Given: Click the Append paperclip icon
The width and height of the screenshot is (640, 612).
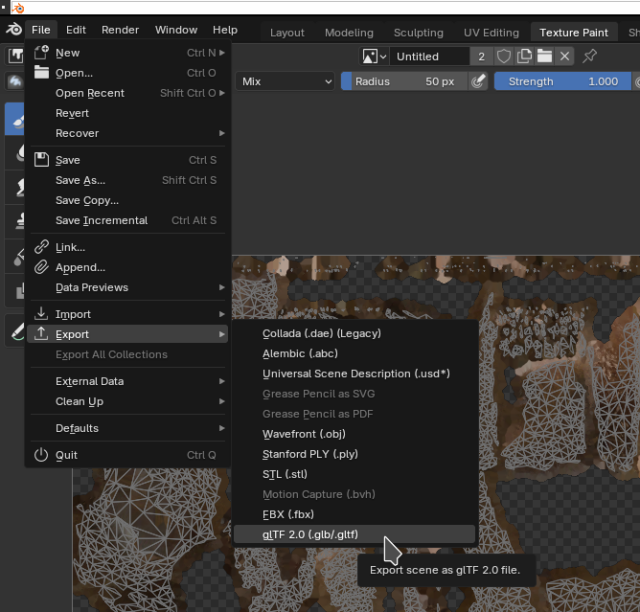Looking at the screenshot, I should coord(41,267).
